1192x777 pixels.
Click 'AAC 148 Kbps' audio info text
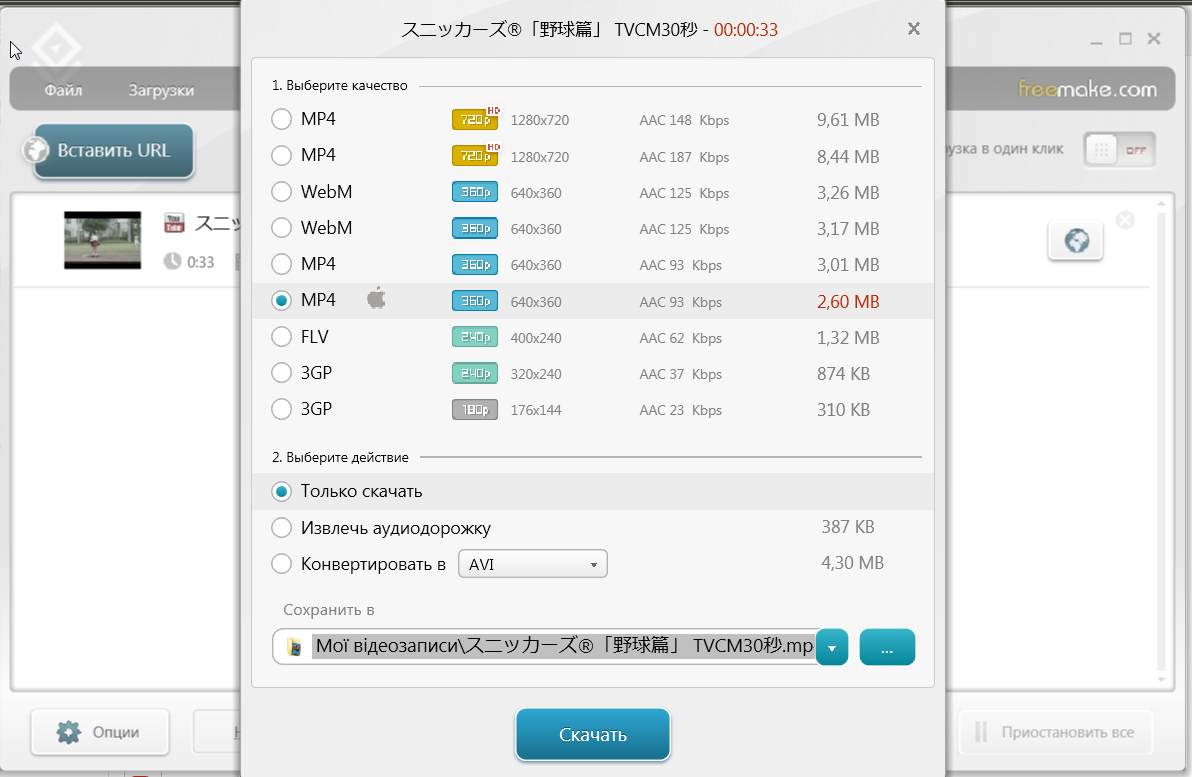(684, 120)
